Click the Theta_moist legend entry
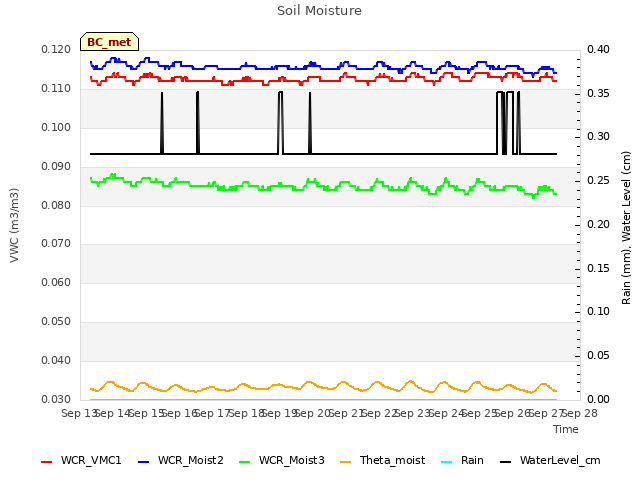The image size is (640, 480). 382,460
